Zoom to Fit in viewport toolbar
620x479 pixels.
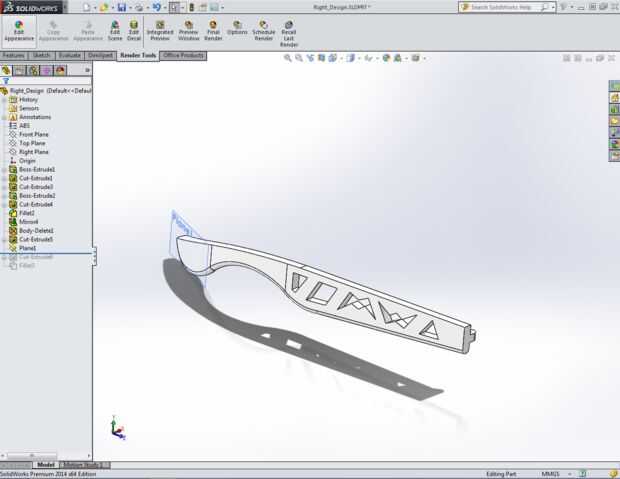point(288,58)
